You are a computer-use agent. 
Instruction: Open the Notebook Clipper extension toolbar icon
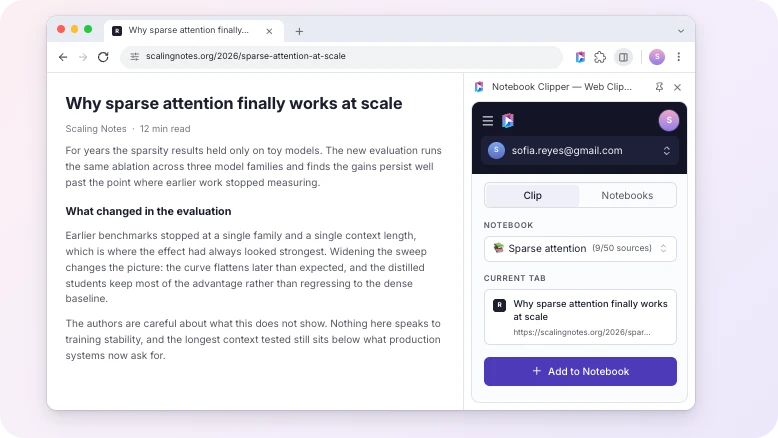pyautogui.click(x=580, y=57)
